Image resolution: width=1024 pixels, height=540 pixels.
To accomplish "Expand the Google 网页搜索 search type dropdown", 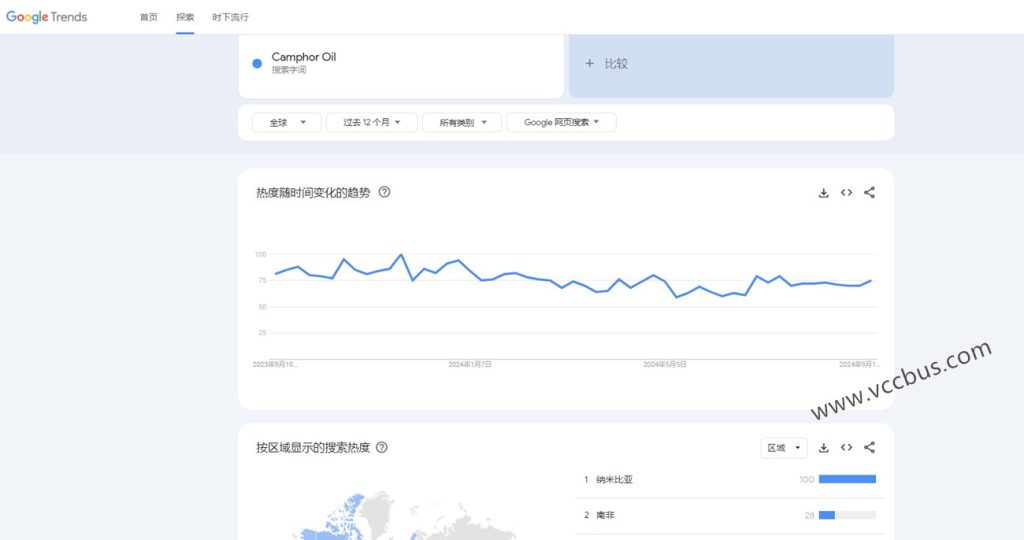I will pos(561,122).
